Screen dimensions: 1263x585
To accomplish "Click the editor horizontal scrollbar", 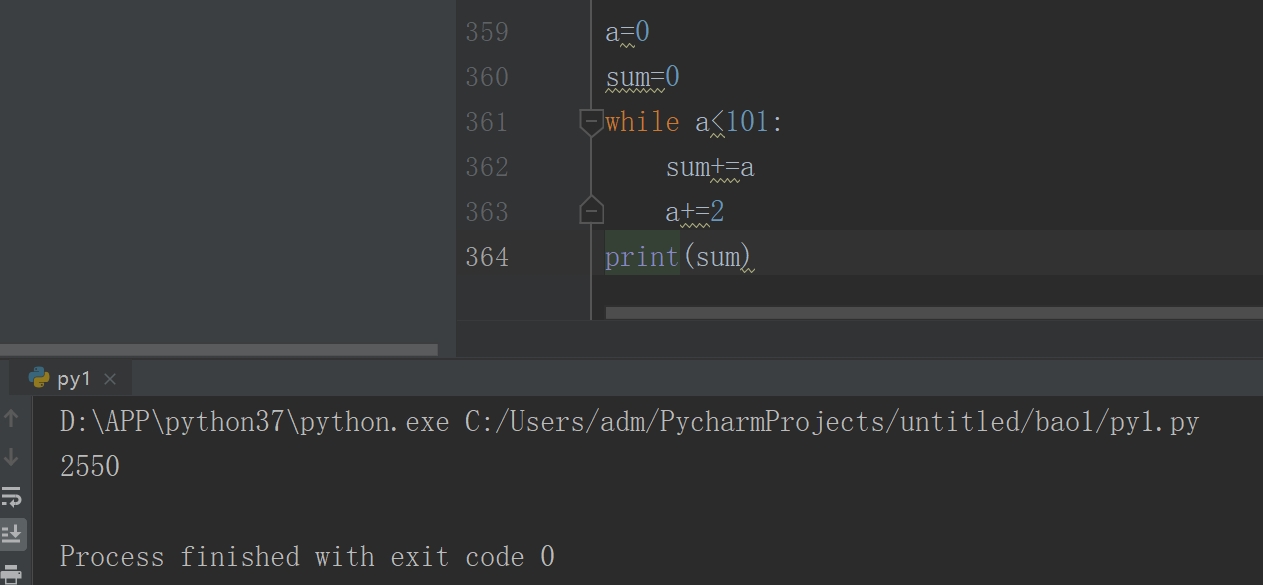I will pos(934,313).
